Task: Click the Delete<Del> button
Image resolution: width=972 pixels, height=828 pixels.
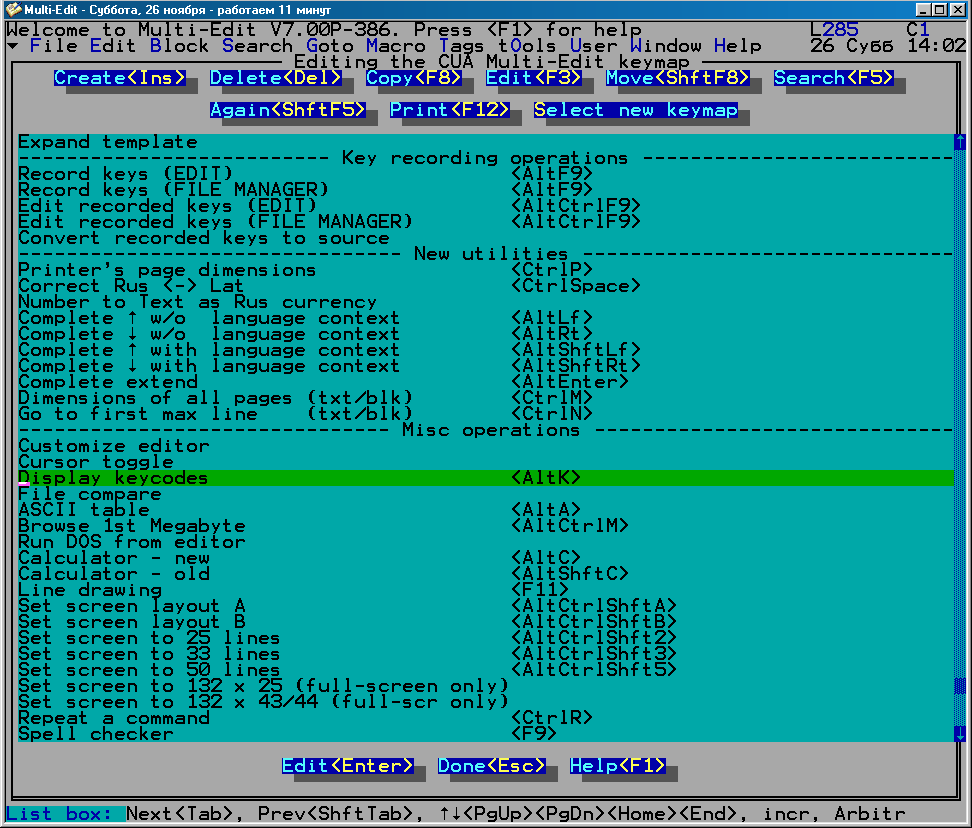Action: (x=276, y=78)
